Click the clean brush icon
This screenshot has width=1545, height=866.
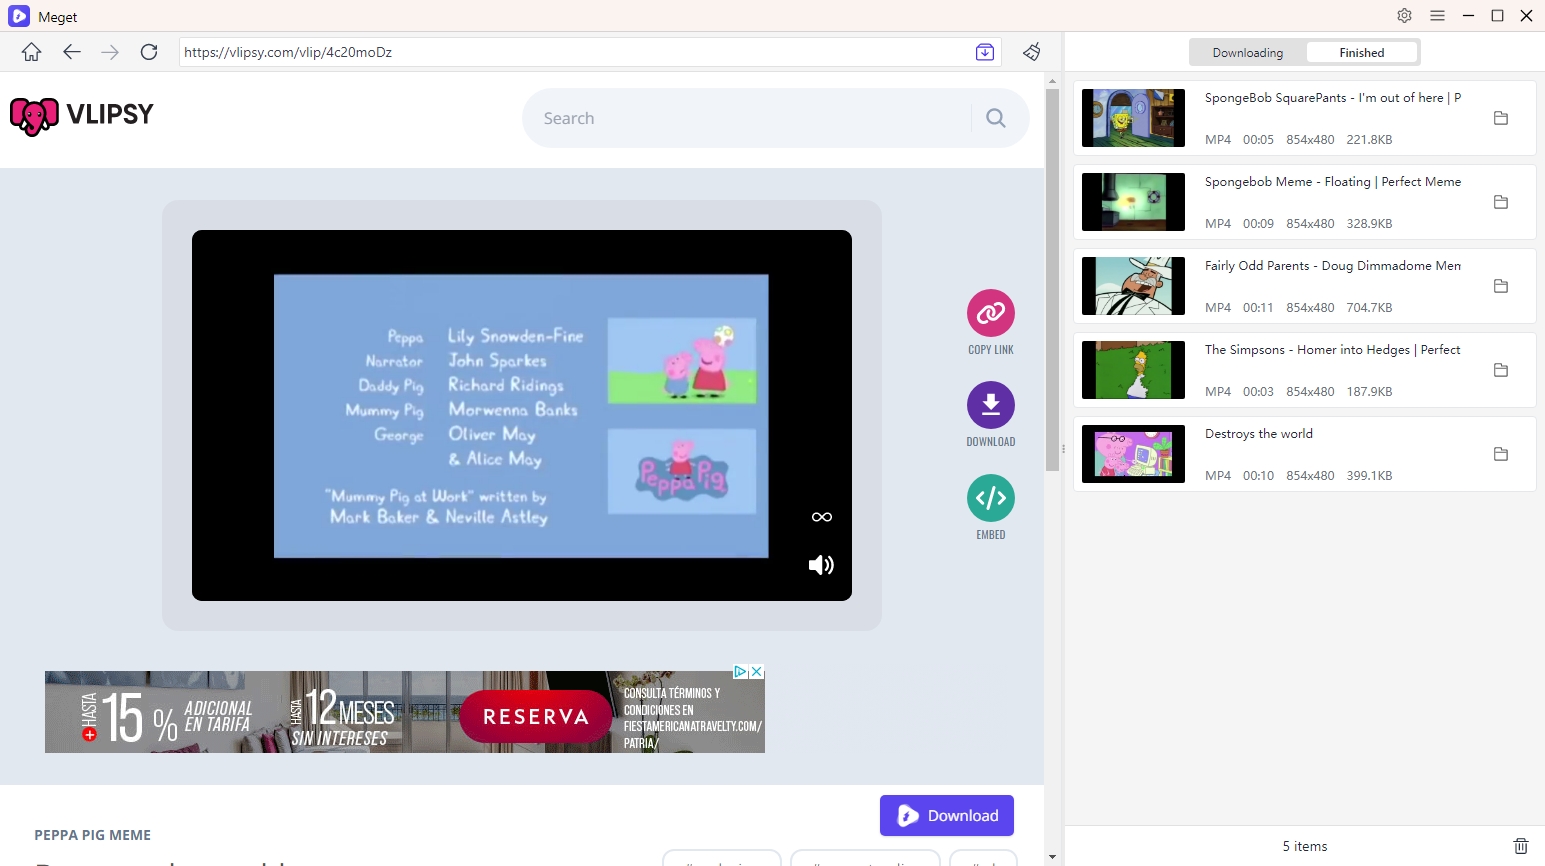coord(1032,52)
